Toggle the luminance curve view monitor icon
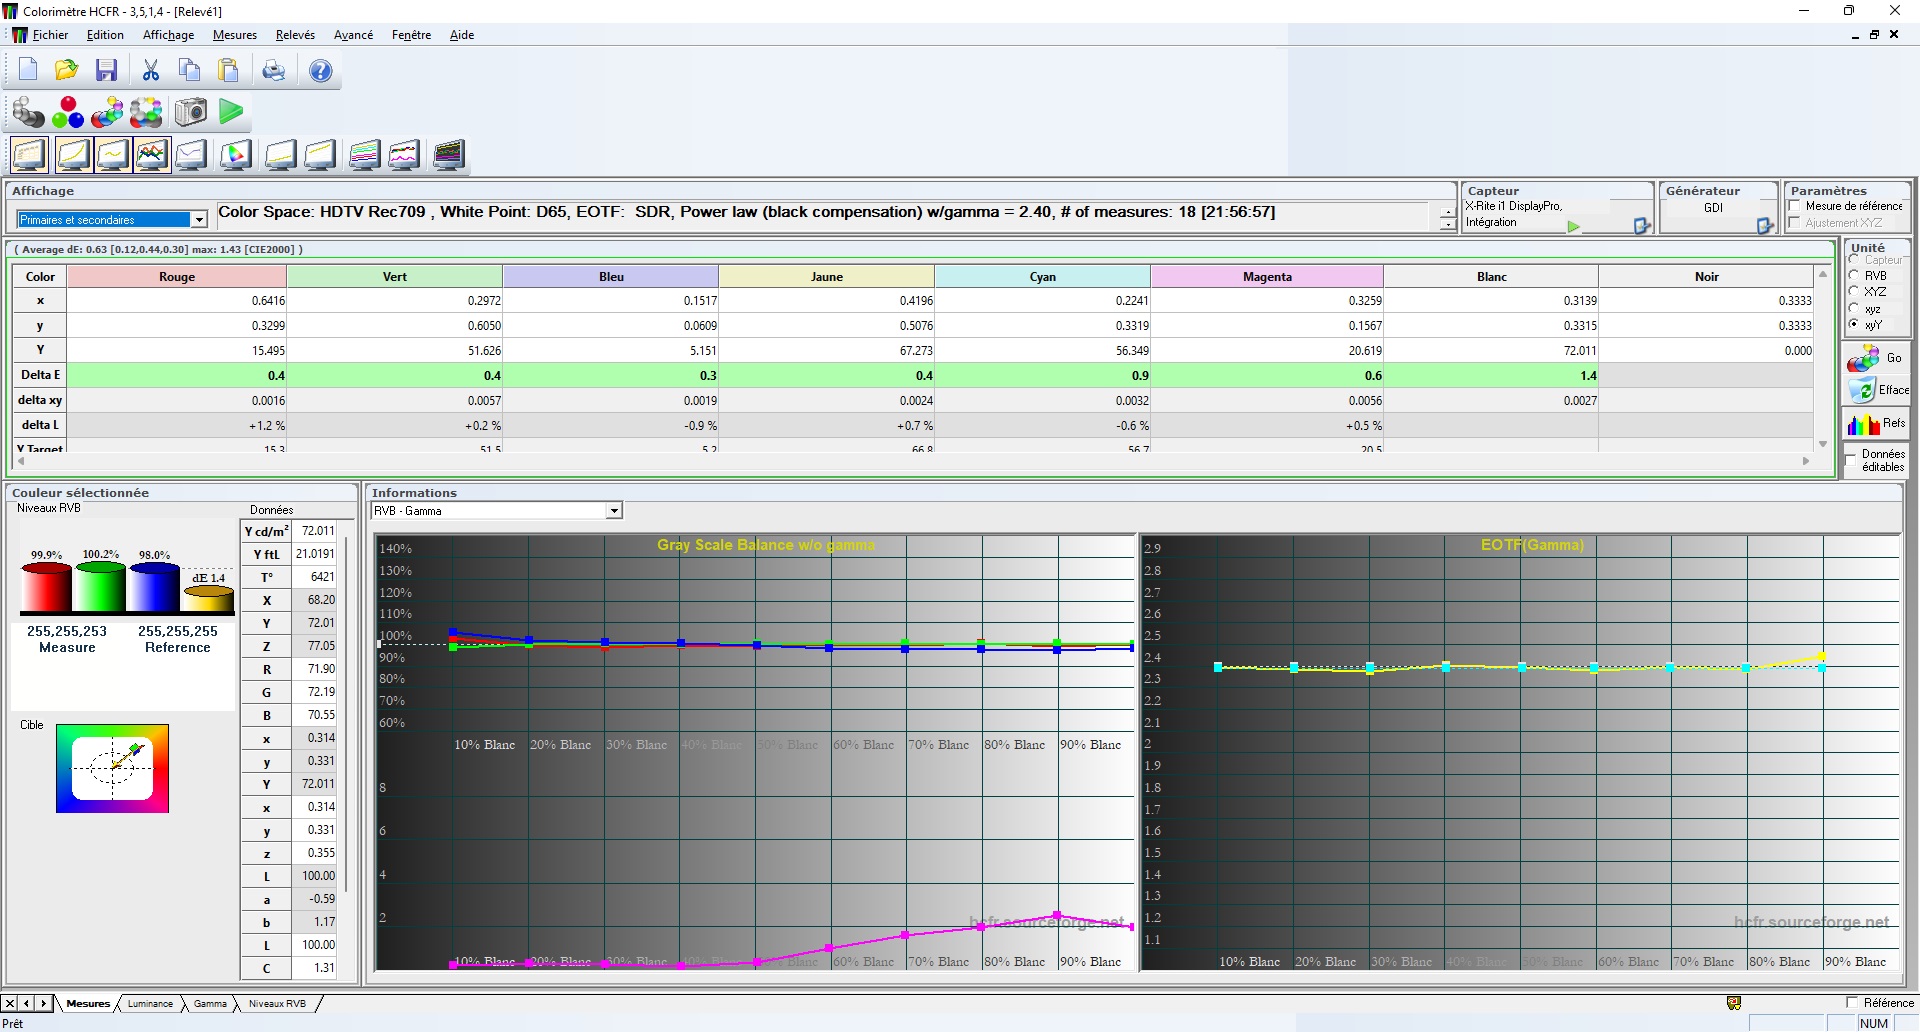 (73, 155)
